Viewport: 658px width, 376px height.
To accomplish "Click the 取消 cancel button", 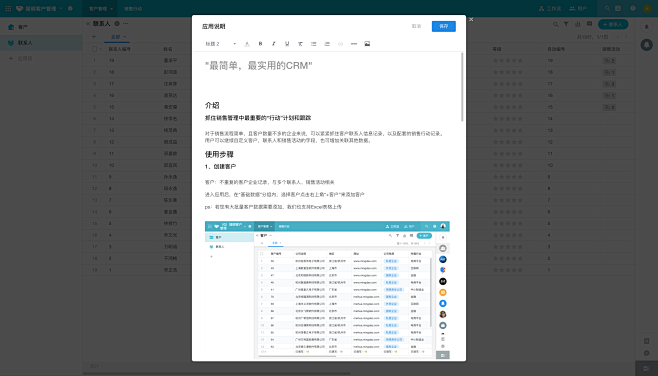I will (x=416, y=26).
